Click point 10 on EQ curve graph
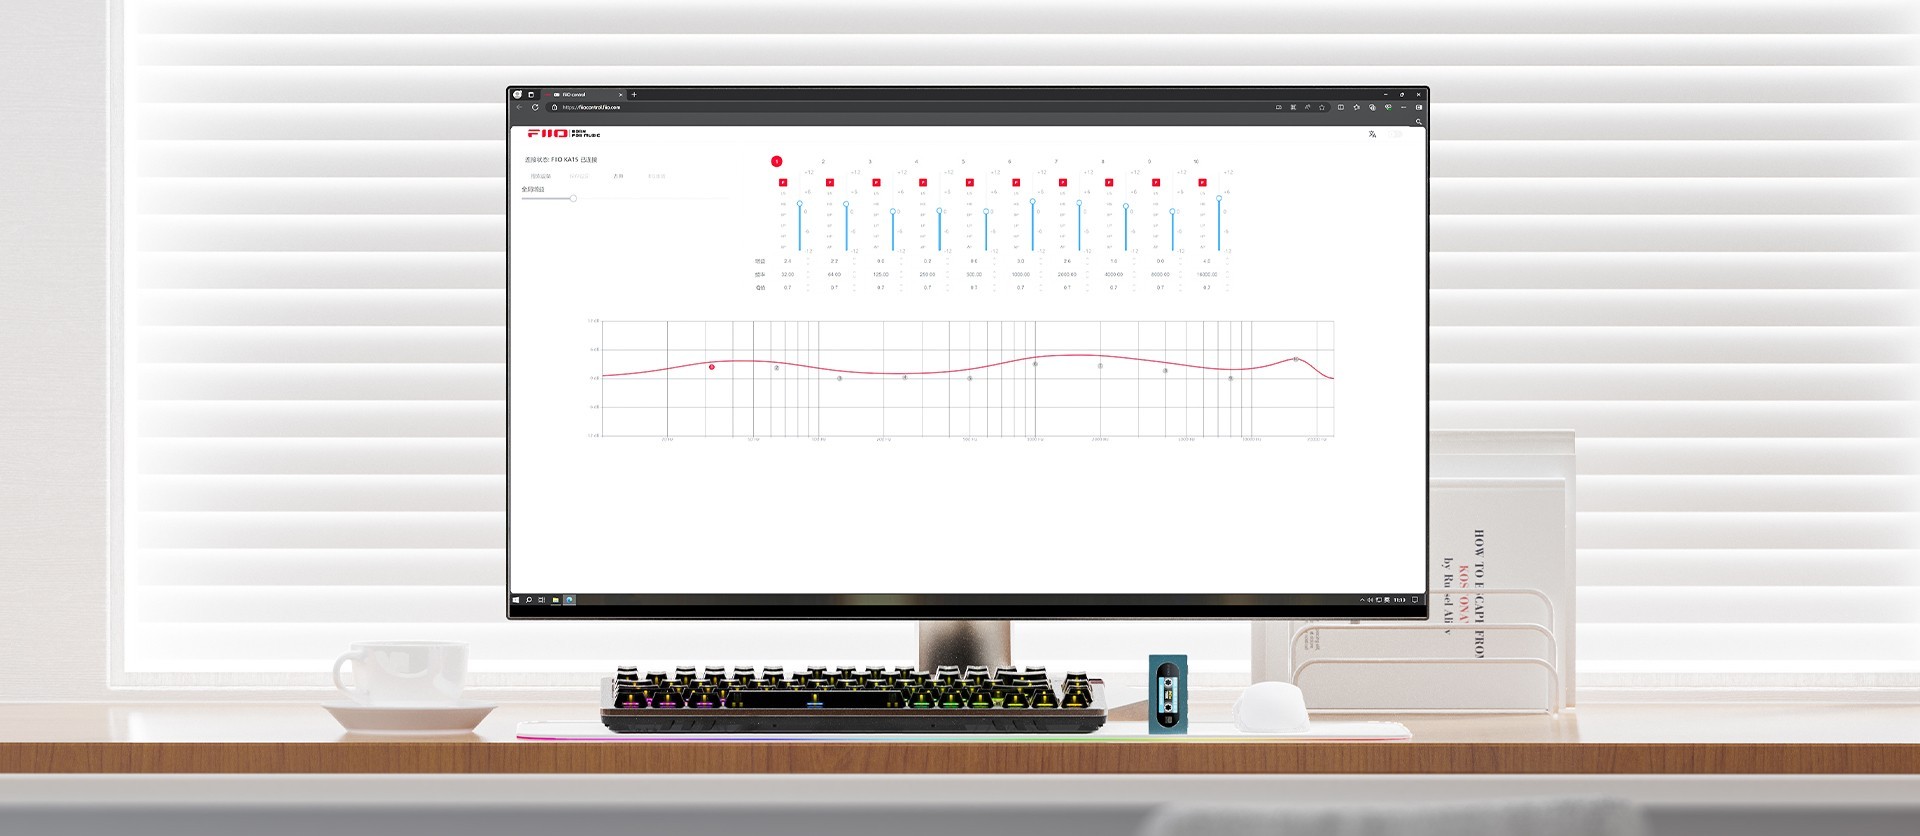 [x=1296, y=359]
